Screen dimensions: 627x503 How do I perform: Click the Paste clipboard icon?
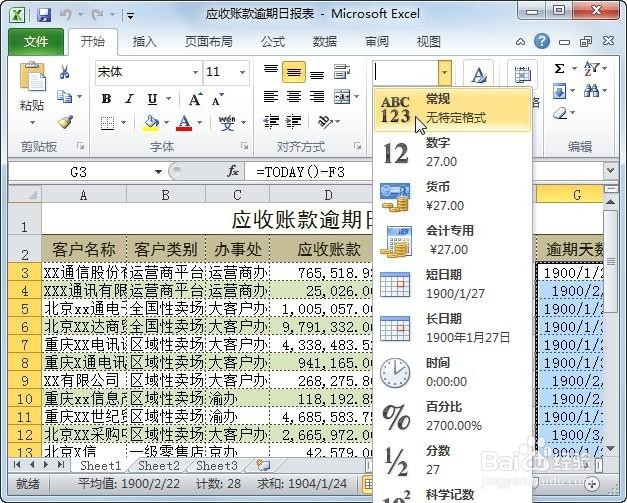point(32,76)
